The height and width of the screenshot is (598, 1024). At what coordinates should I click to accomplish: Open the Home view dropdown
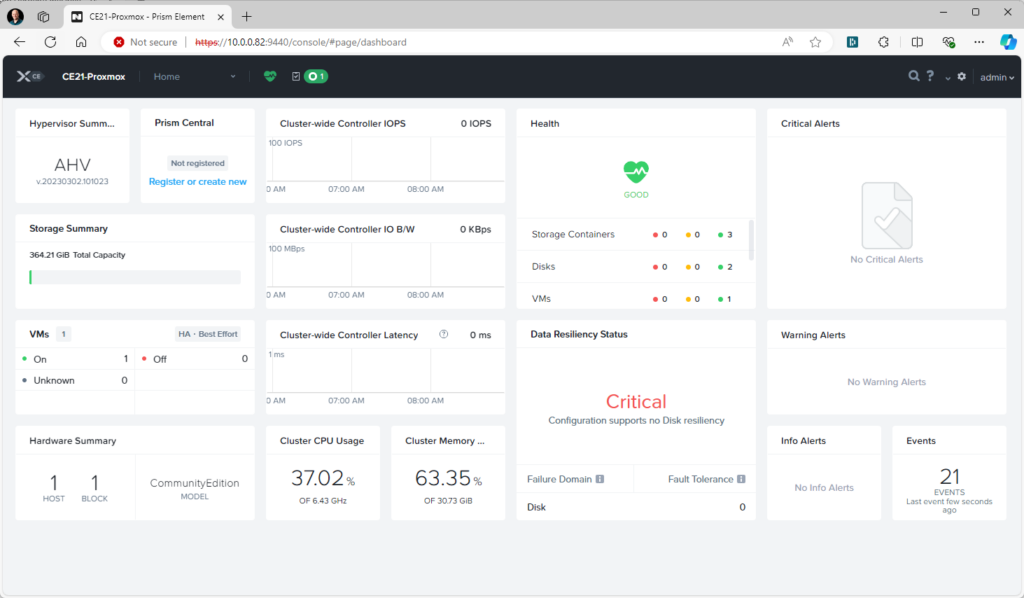click(195, 76)
